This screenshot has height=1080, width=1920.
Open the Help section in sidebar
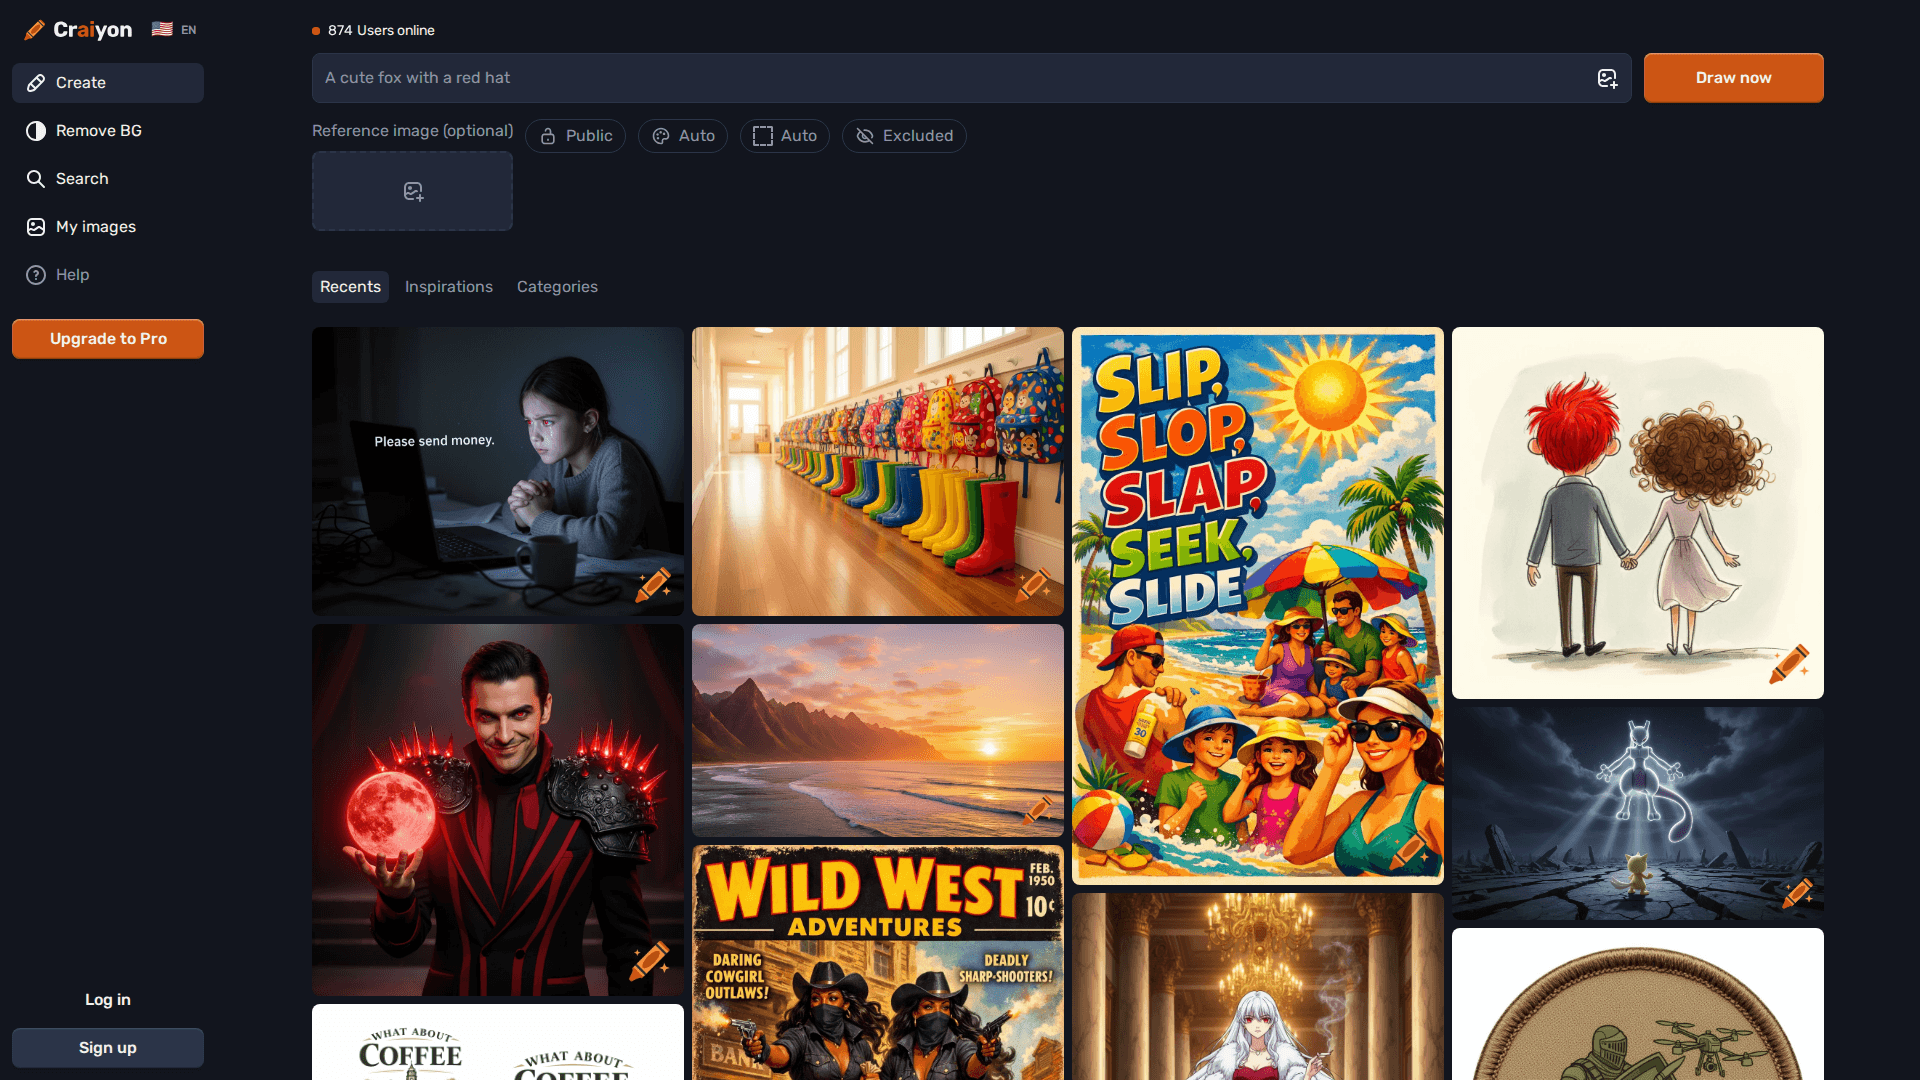point(72,275)
